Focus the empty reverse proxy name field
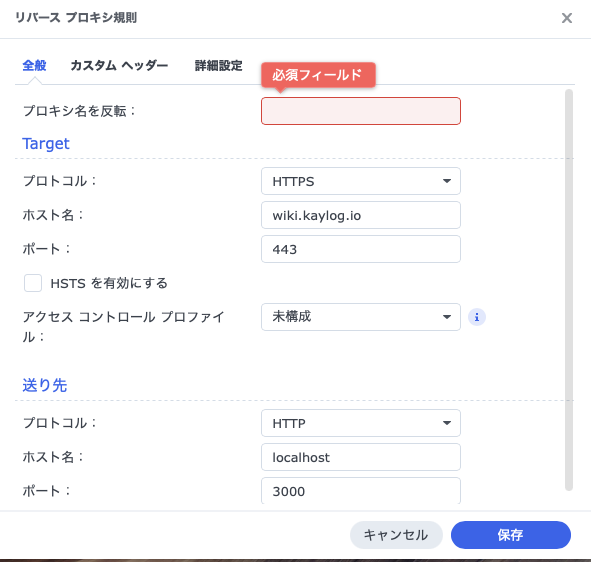The height and width of the screenshot is (562, 591). [x=361, y=111]
